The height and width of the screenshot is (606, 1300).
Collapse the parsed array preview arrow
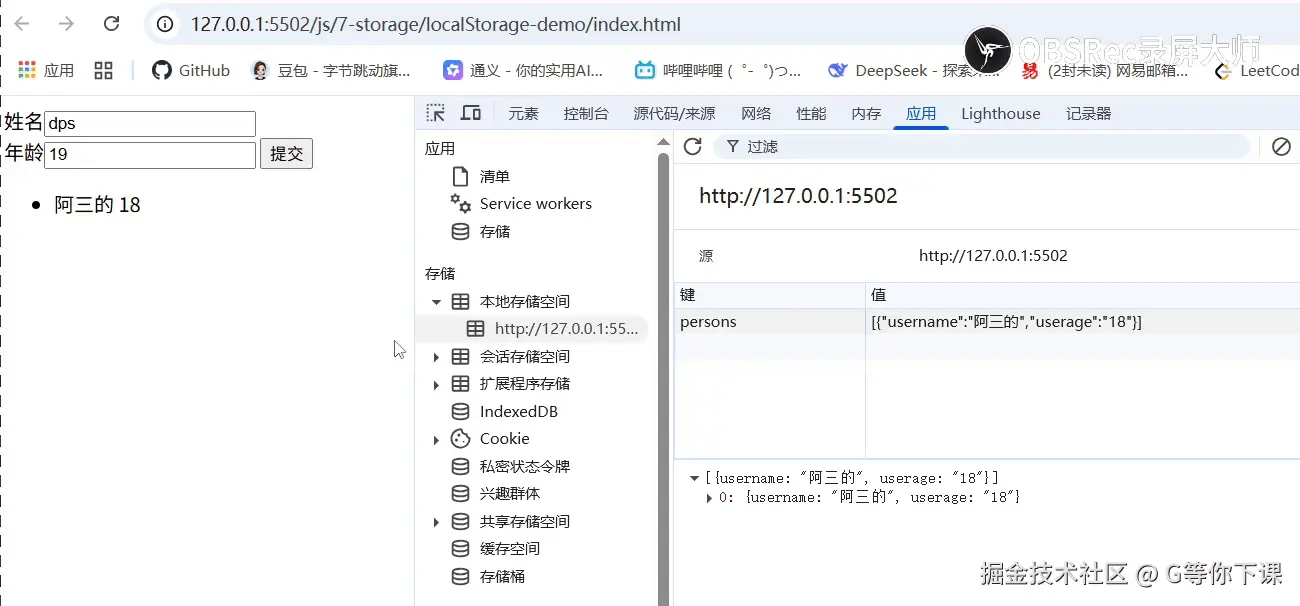(x=694, y=478)
